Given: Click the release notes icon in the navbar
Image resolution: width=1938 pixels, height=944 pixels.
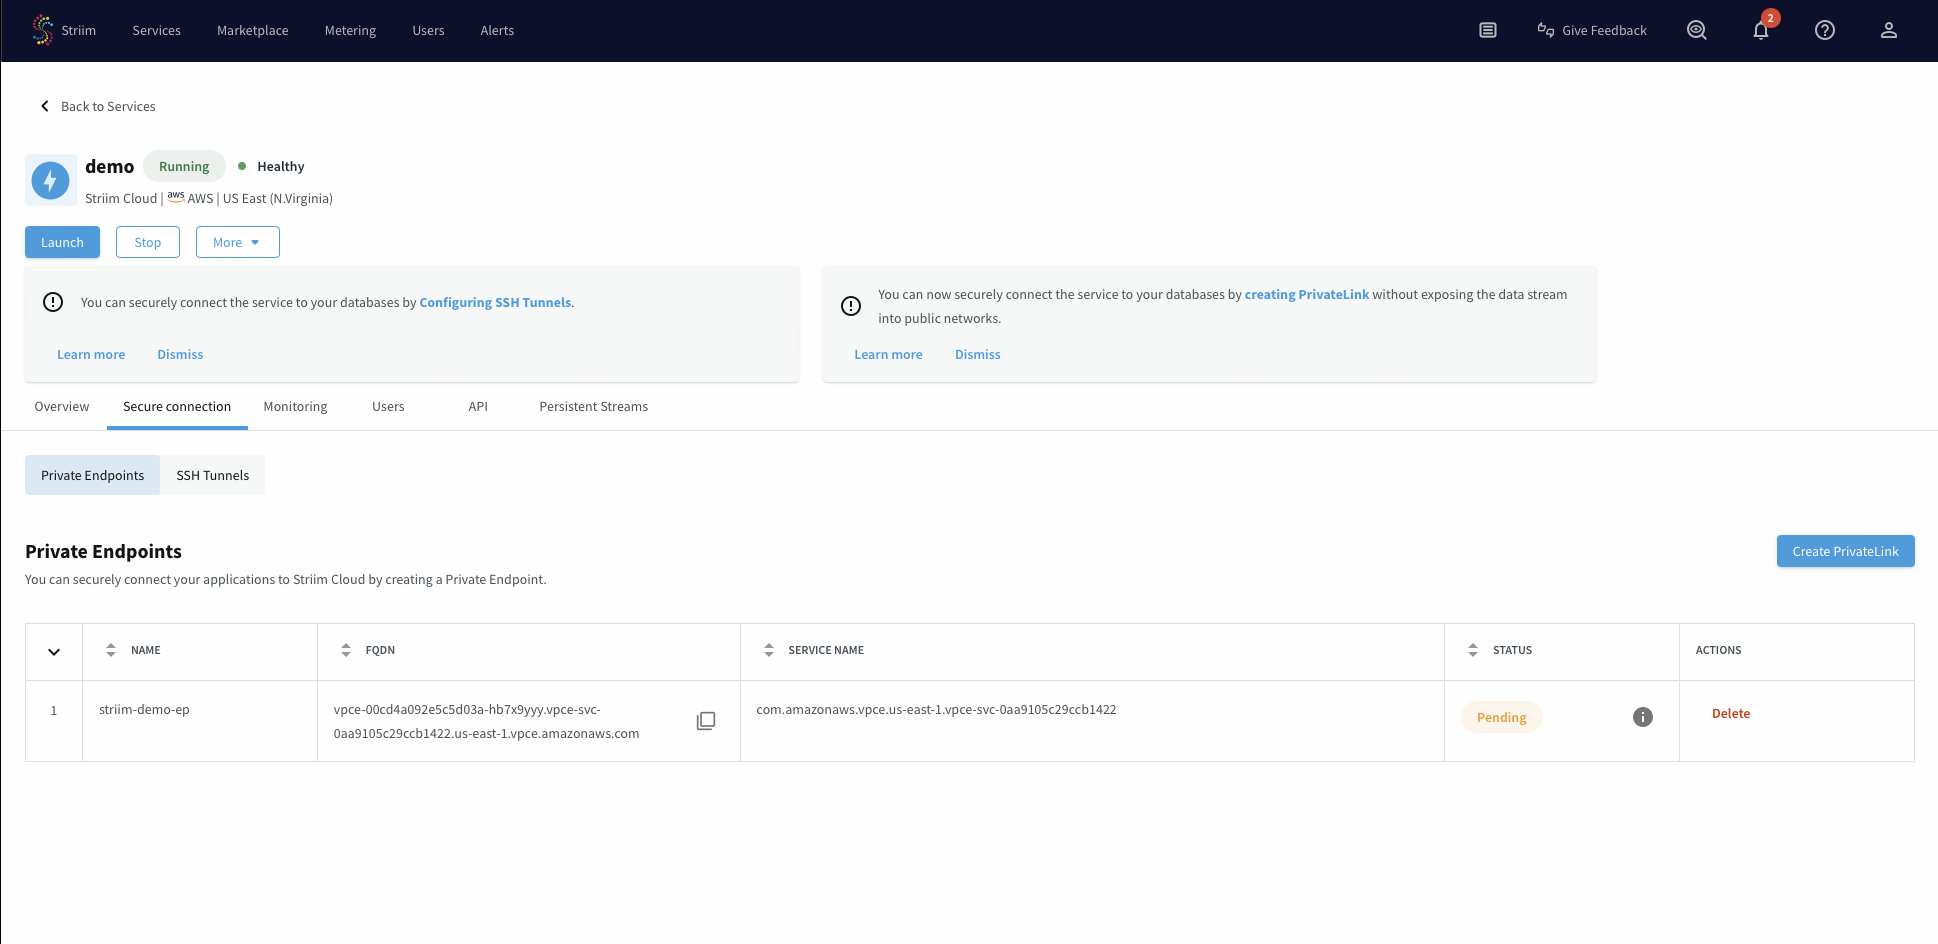Looking at the screenshot, I should pyautogui.click(x=1488, y=30).
